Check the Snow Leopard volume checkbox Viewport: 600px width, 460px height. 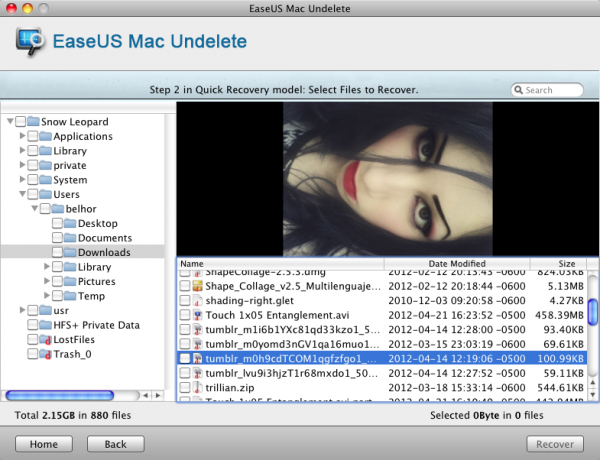pos(21,122)
